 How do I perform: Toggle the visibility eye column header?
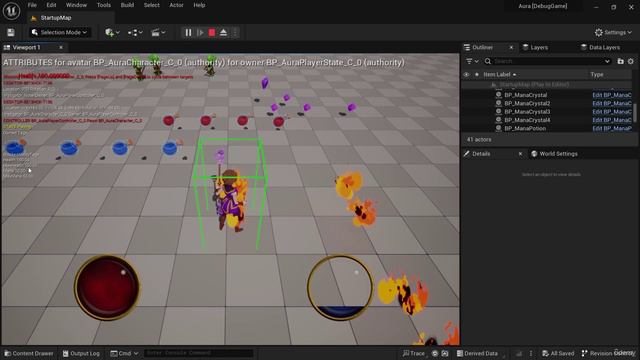coord(466,75)
